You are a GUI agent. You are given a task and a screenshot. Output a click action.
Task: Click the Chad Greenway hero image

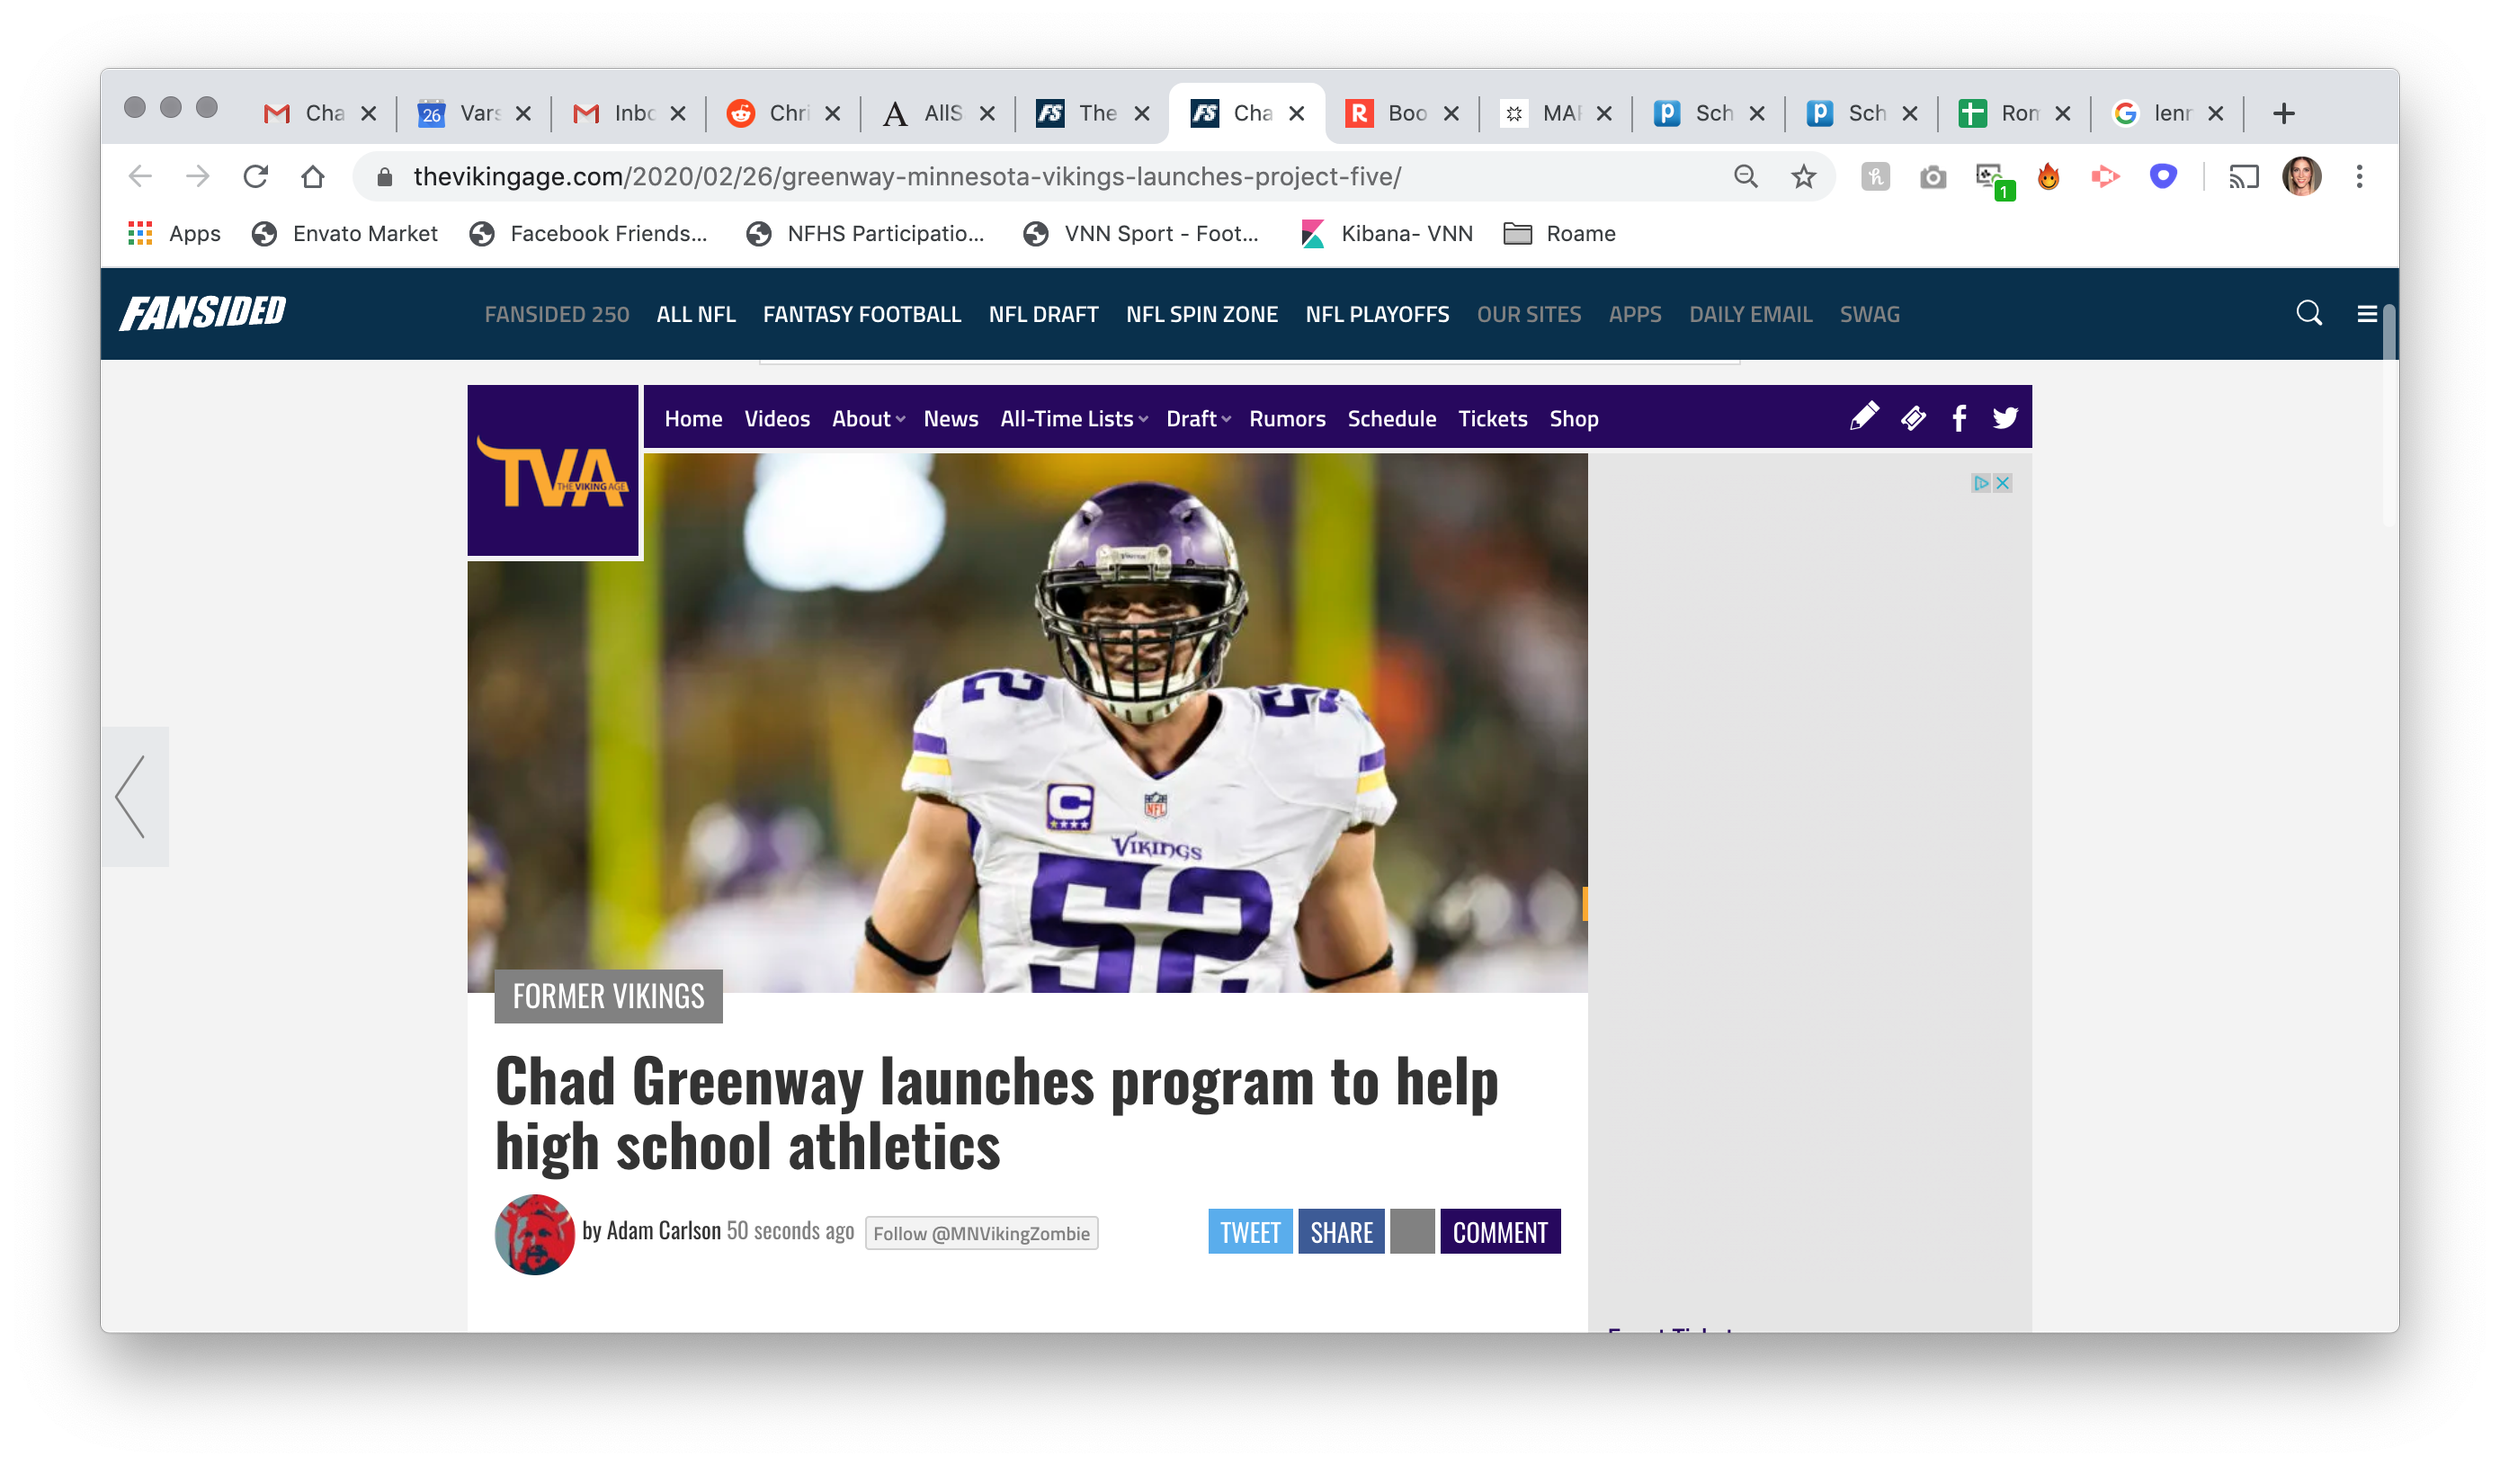(x=1027, y=723)
